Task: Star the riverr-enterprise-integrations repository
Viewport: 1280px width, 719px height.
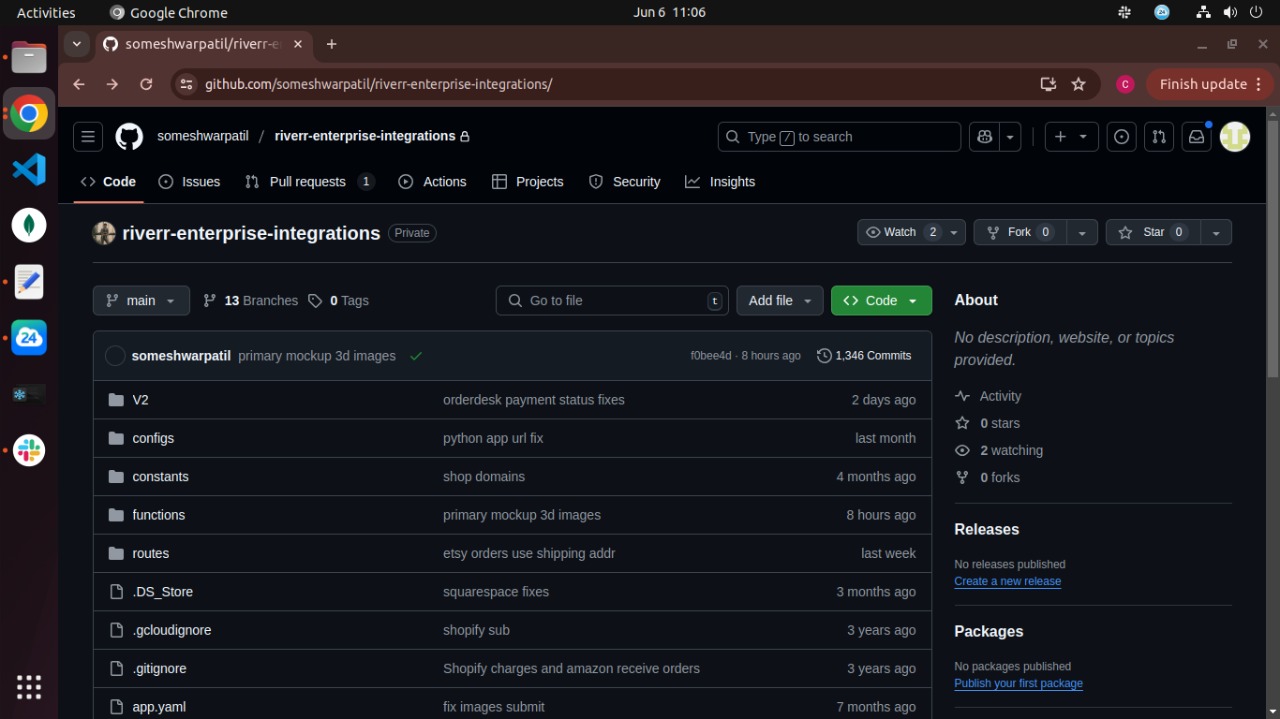Action: click(1153, 232)
